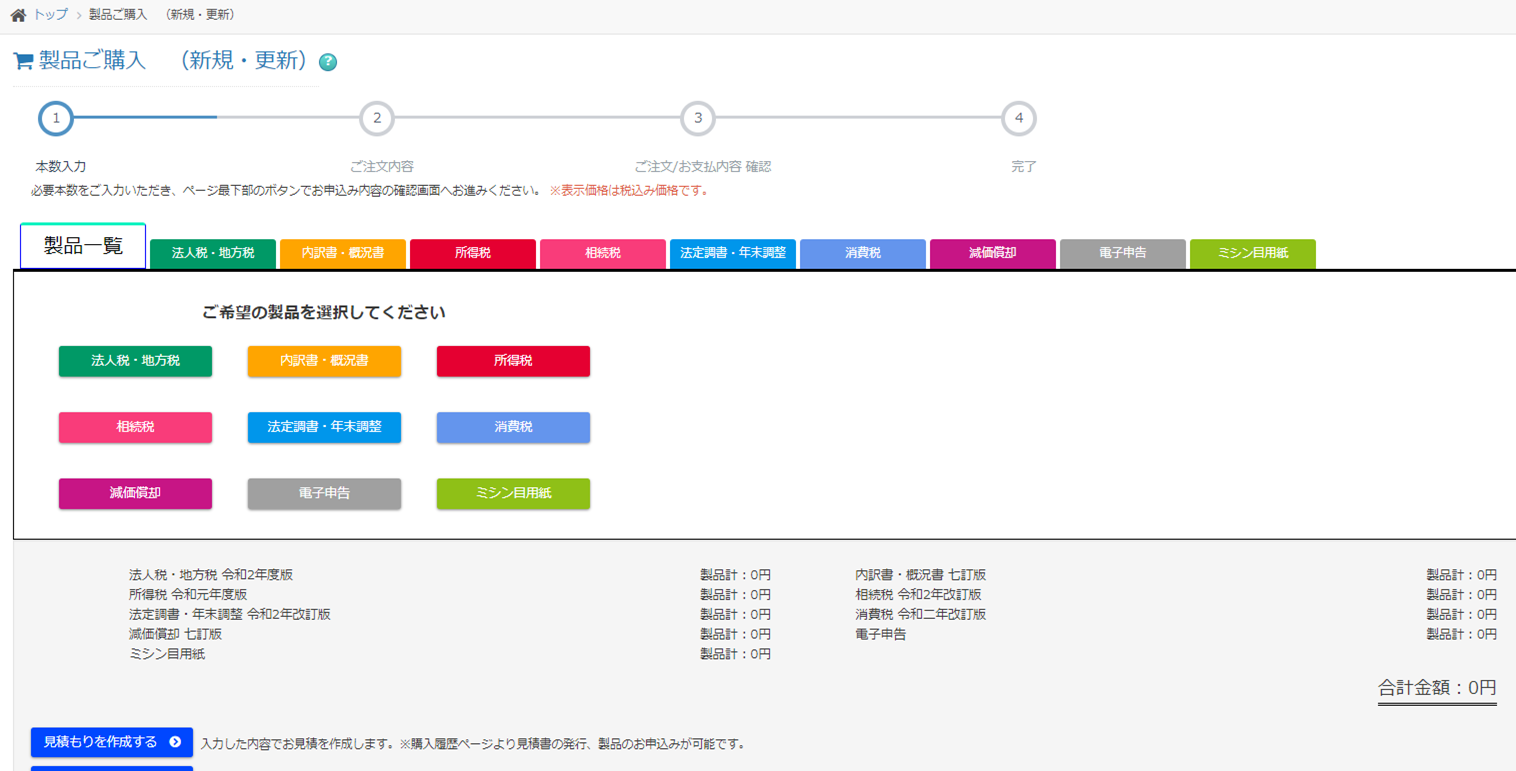Open the help question mark icon
This screenshot has width=1516, height=771.
[326, 62]
